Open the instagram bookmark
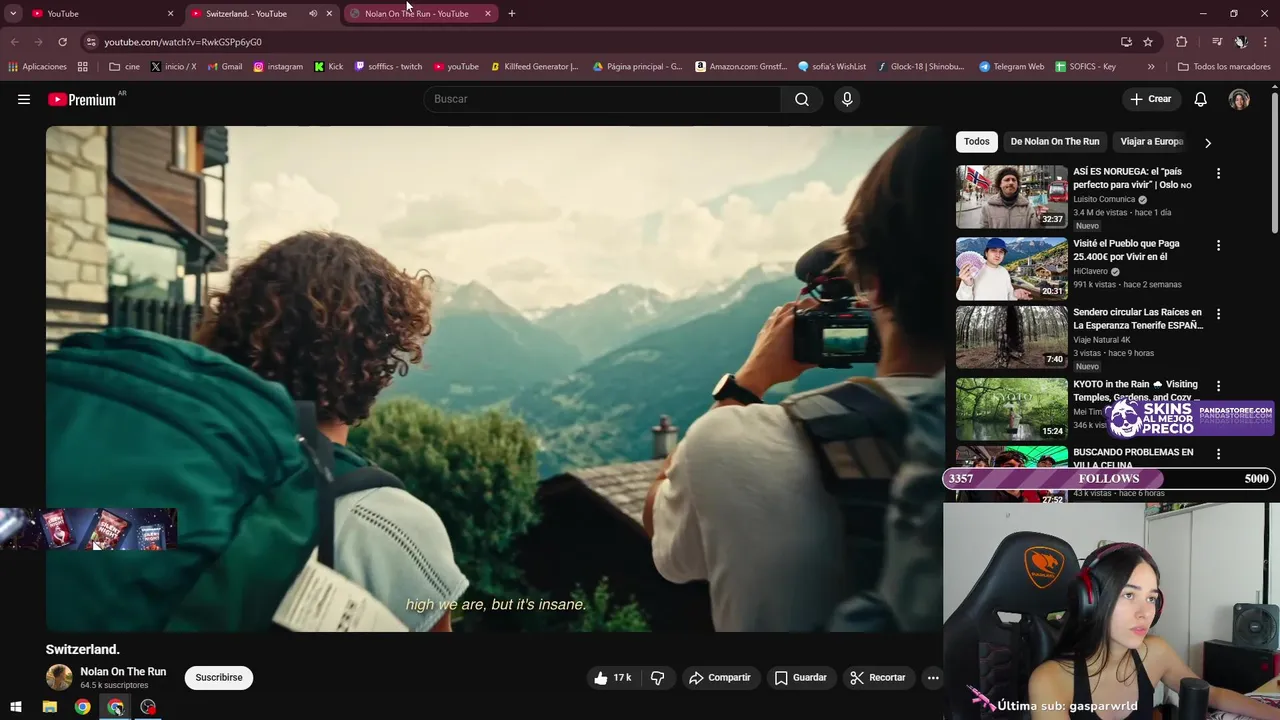 (278, 67)
